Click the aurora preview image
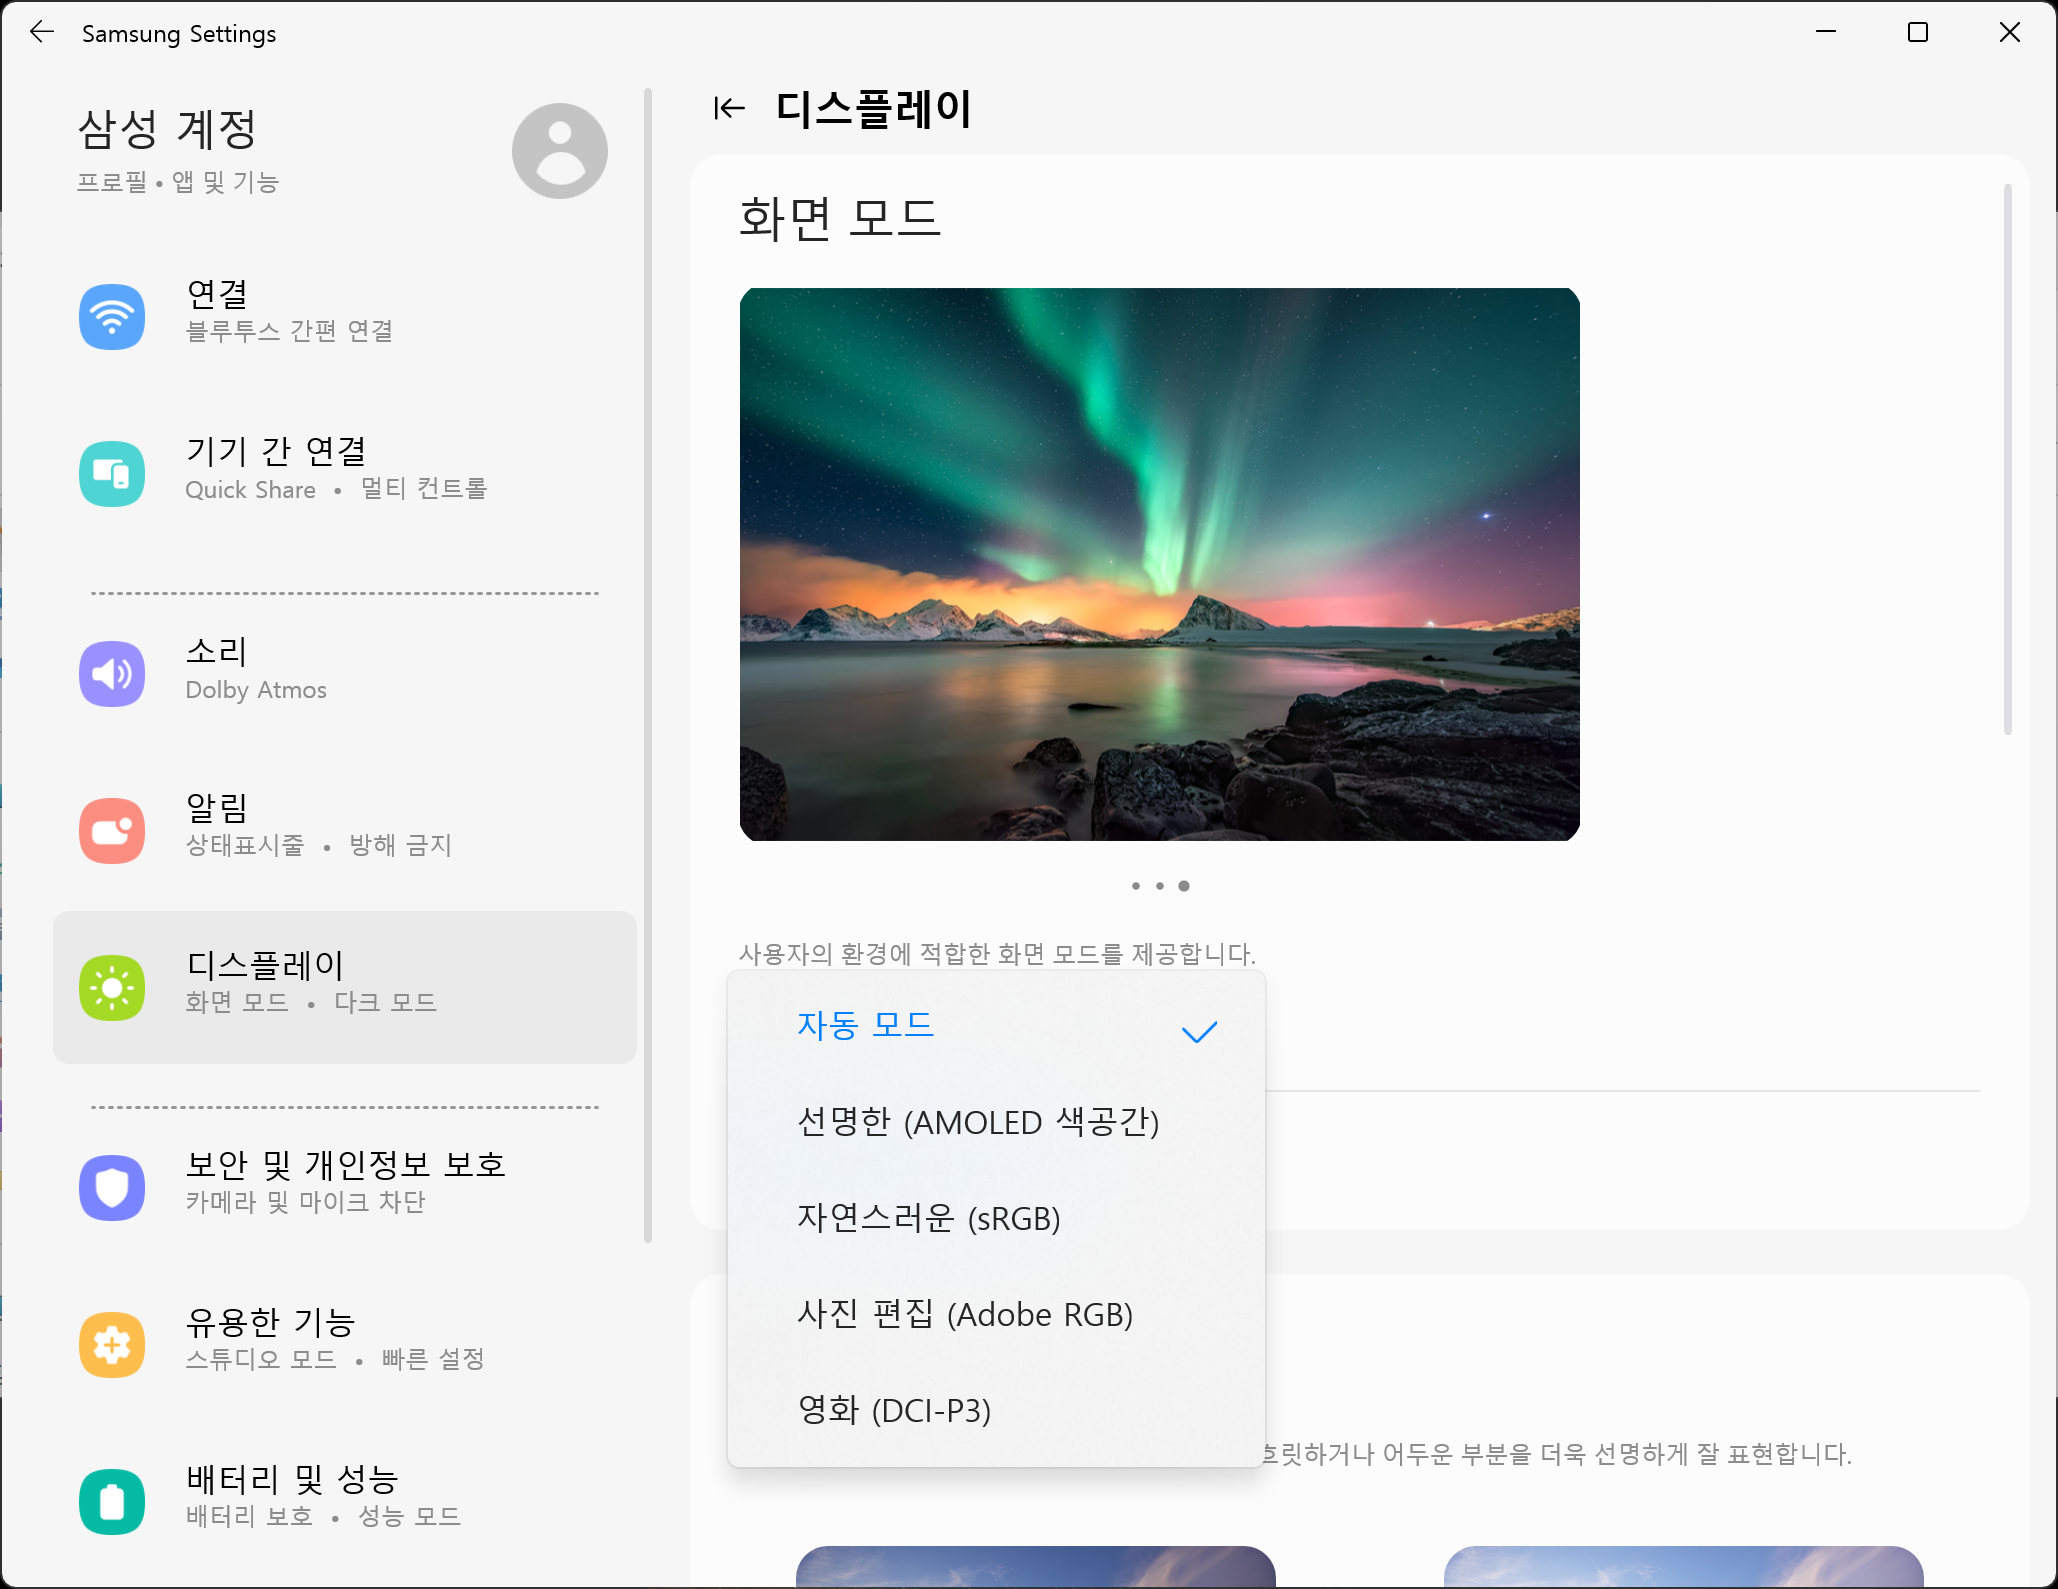This screenshot has height=1589, width=2058. [x=1160, y=564]
